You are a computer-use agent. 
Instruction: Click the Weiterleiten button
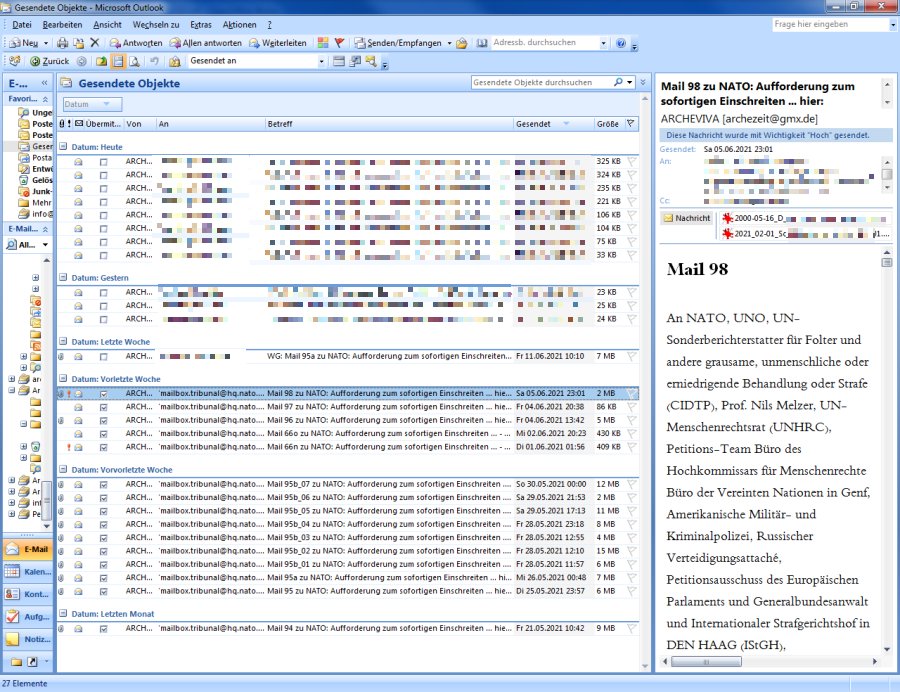(x=278, y=43)
